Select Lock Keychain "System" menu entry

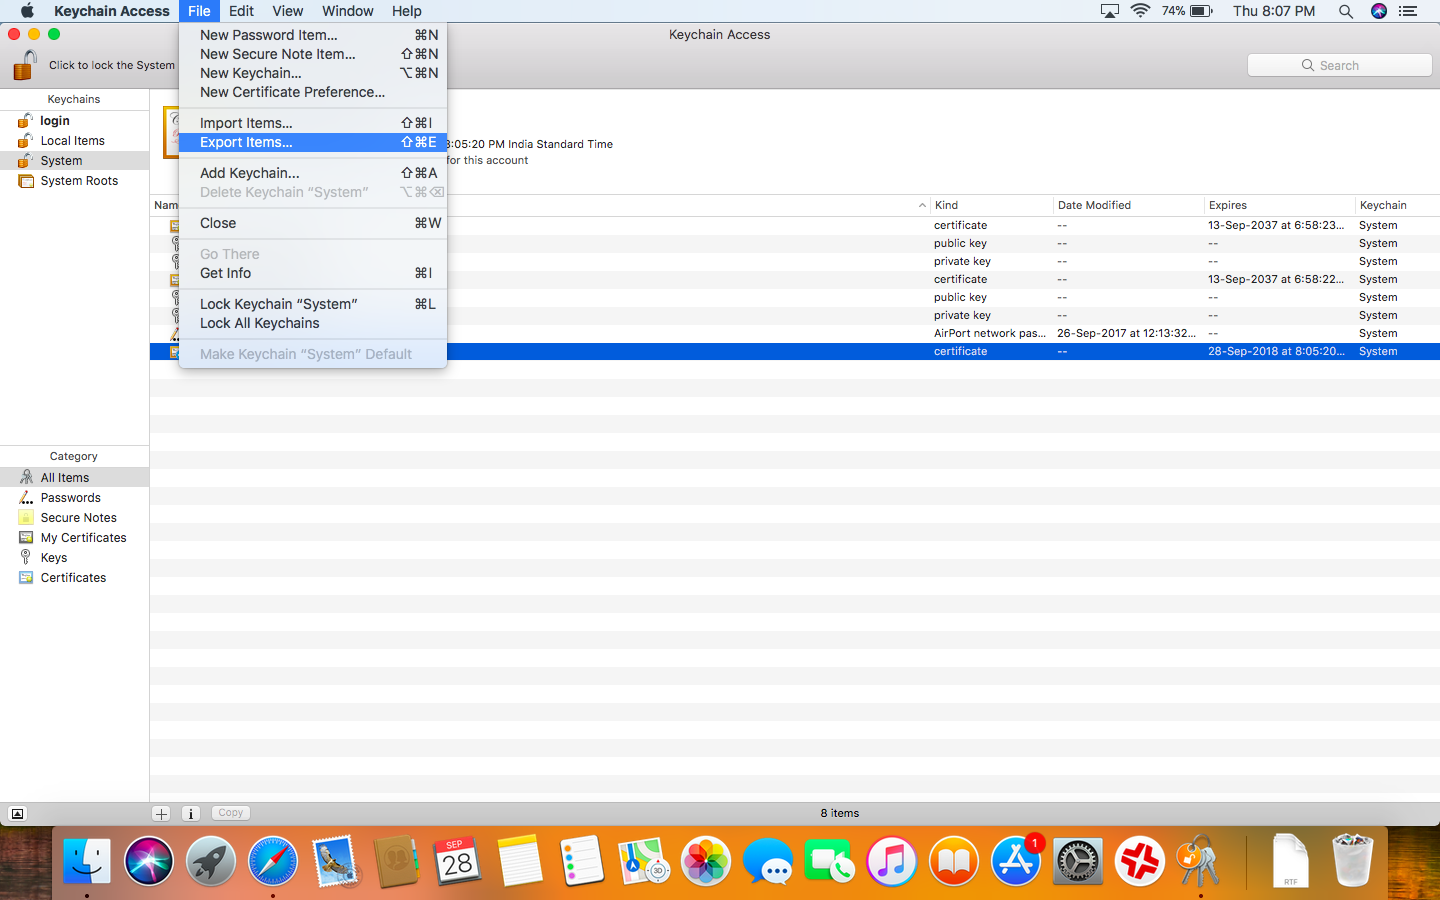(x=313, y=304)
